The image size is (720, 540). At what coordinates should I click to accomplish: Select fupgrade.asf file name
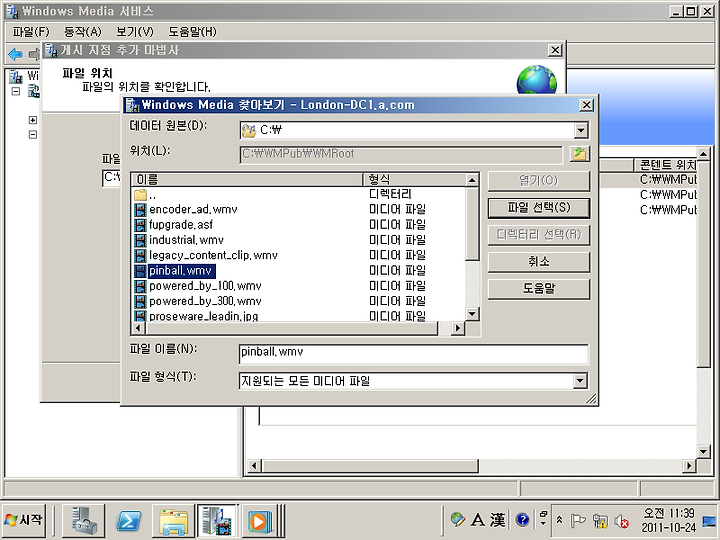tap(181, 225)
